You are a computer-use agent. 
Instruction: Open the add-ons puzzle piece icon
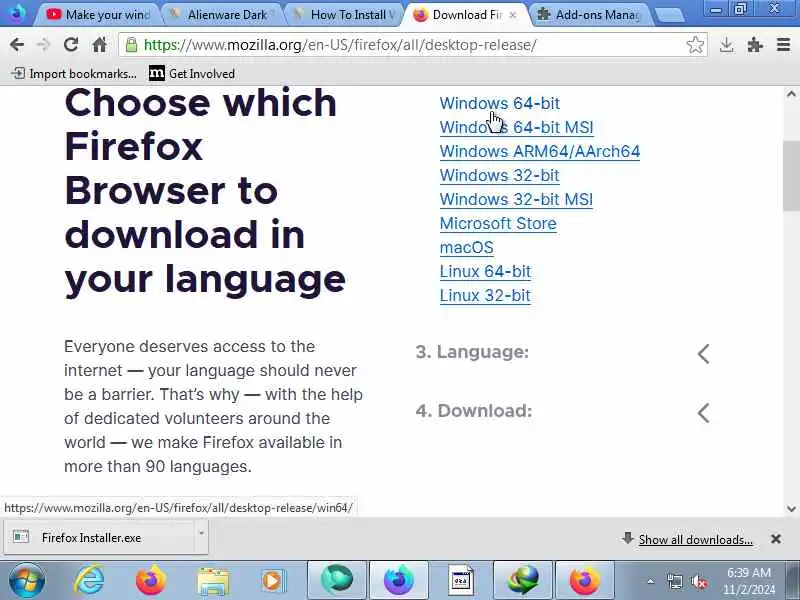(755, 45)
